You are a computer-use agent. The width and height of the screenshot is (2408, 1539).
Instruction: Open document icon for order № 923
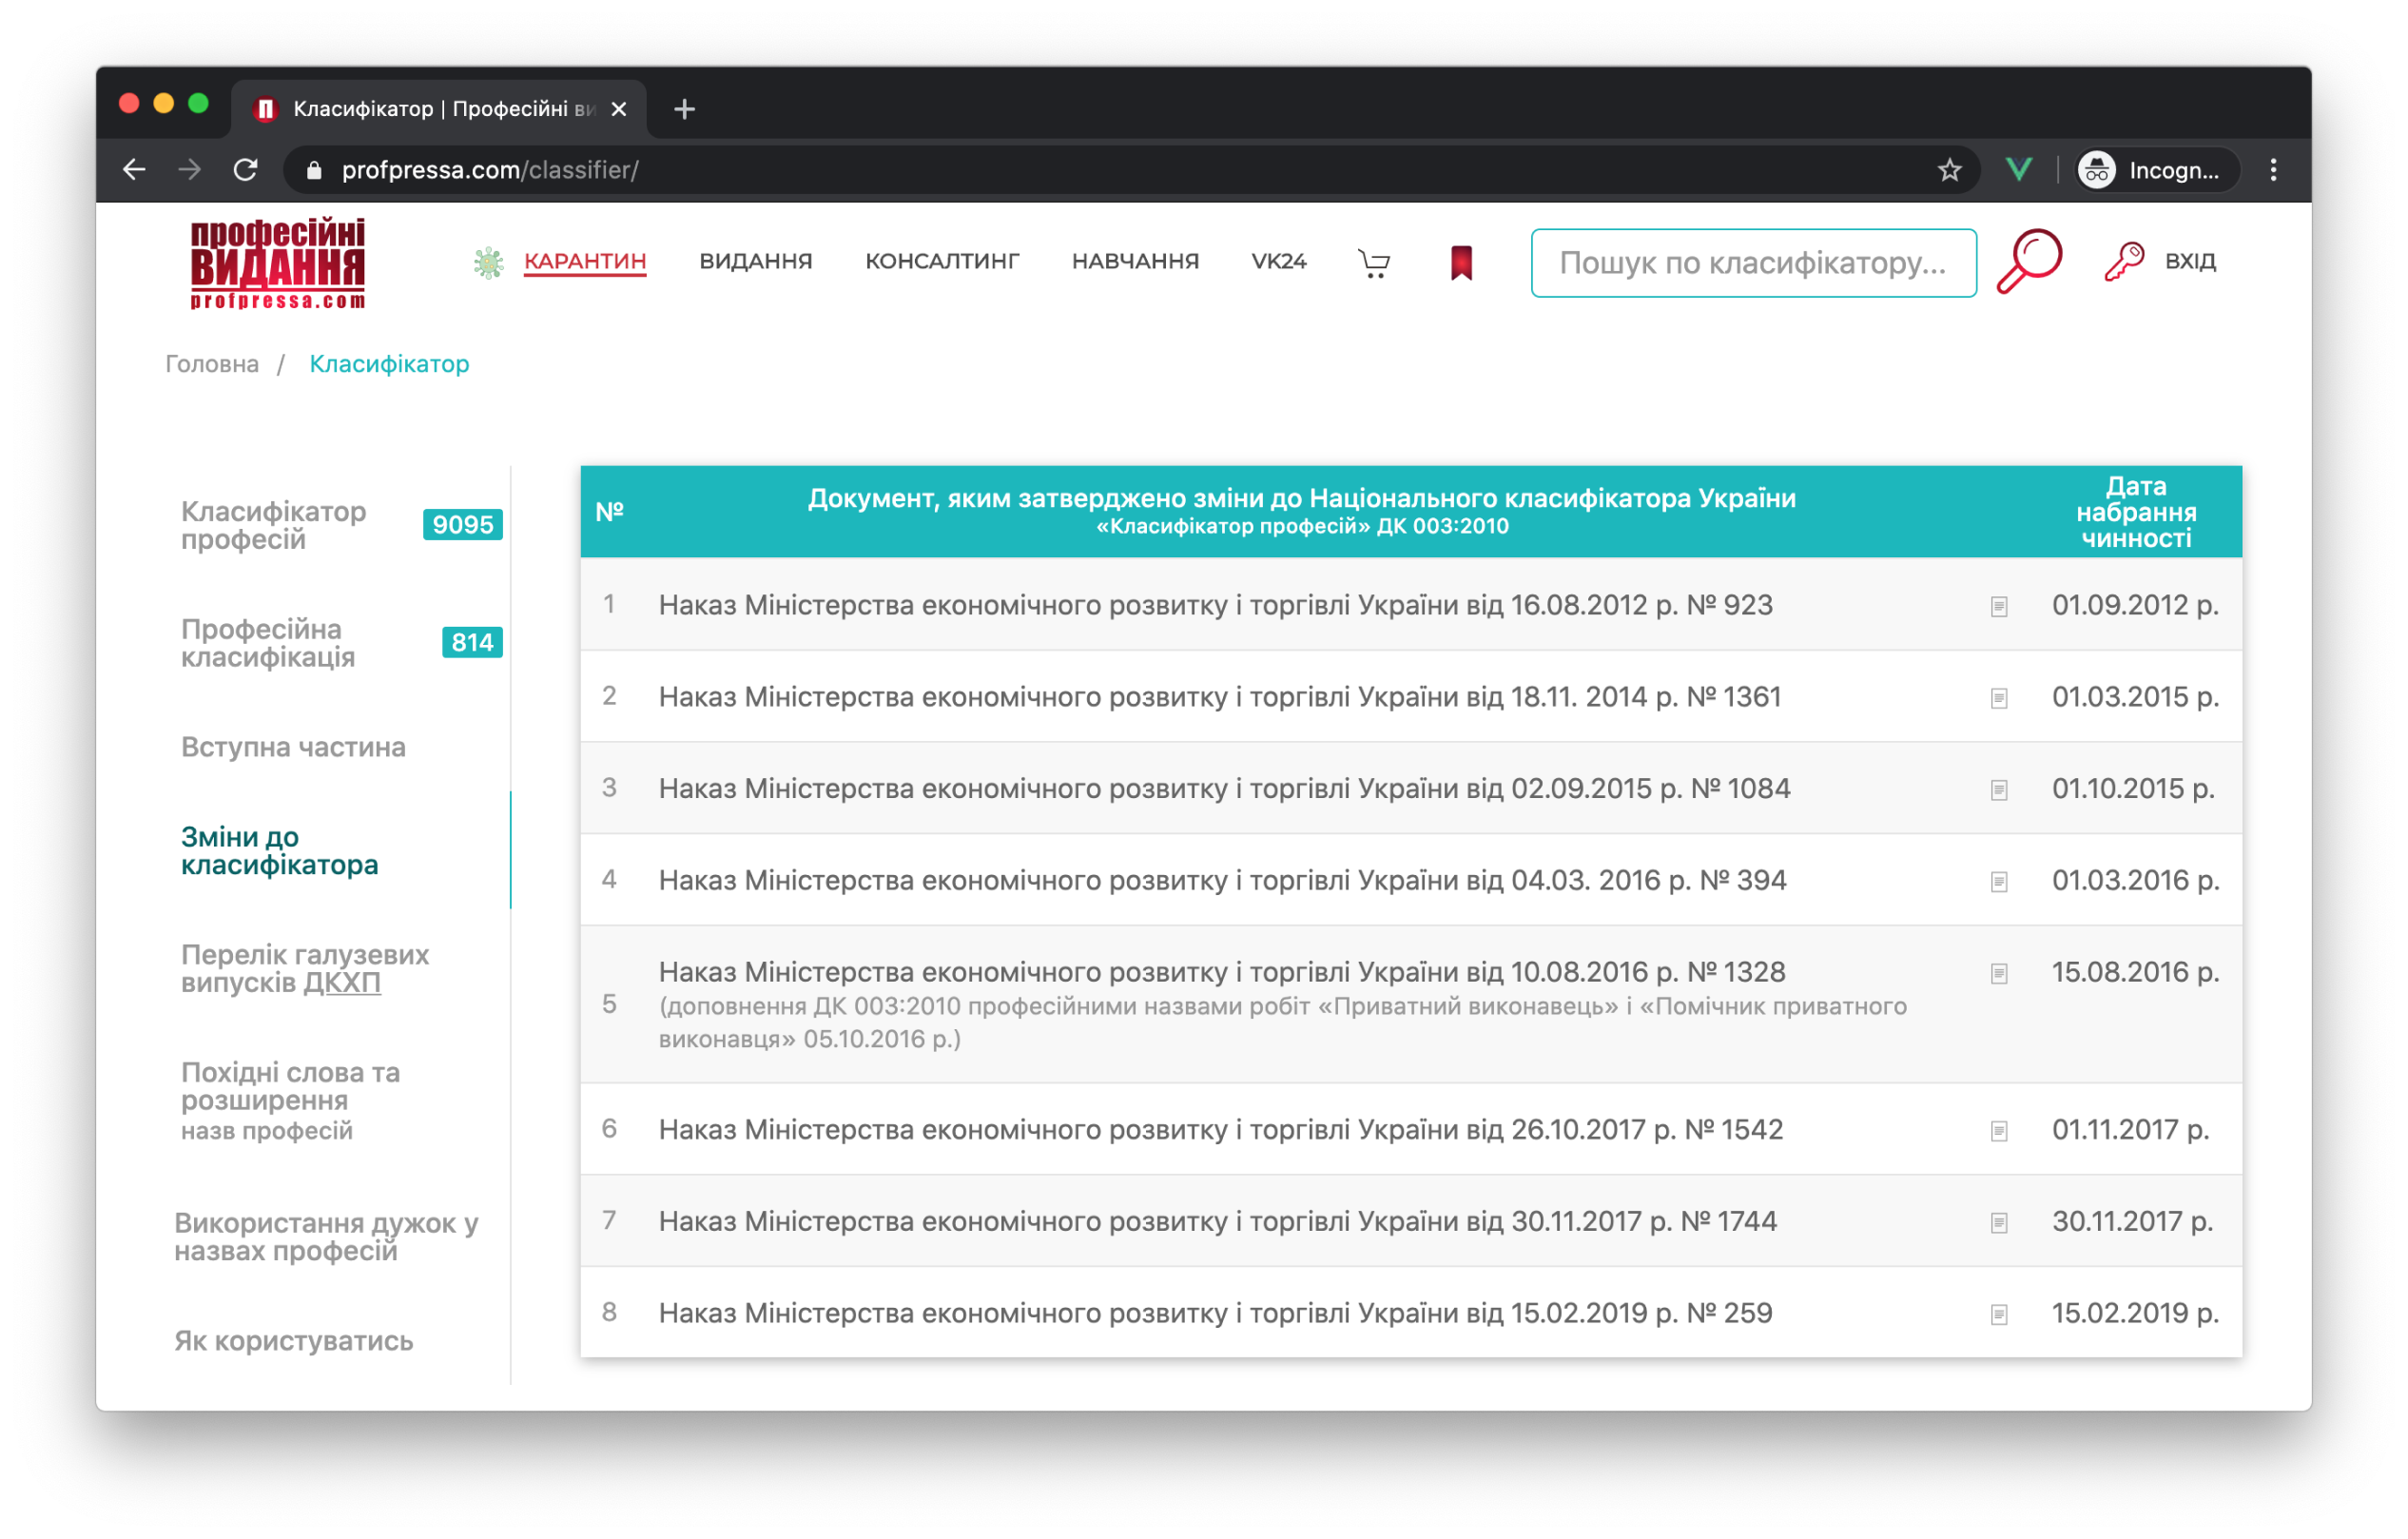(1998, 607)
